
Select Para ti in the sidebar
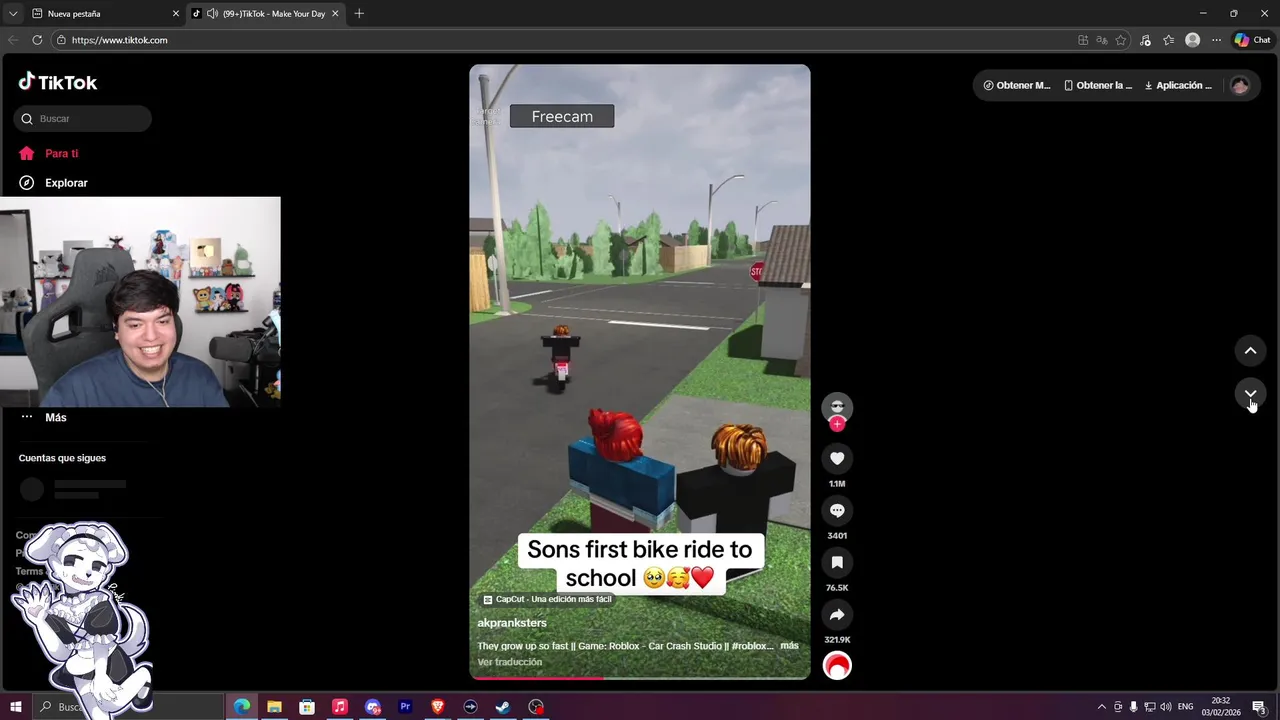click(48, 153)
